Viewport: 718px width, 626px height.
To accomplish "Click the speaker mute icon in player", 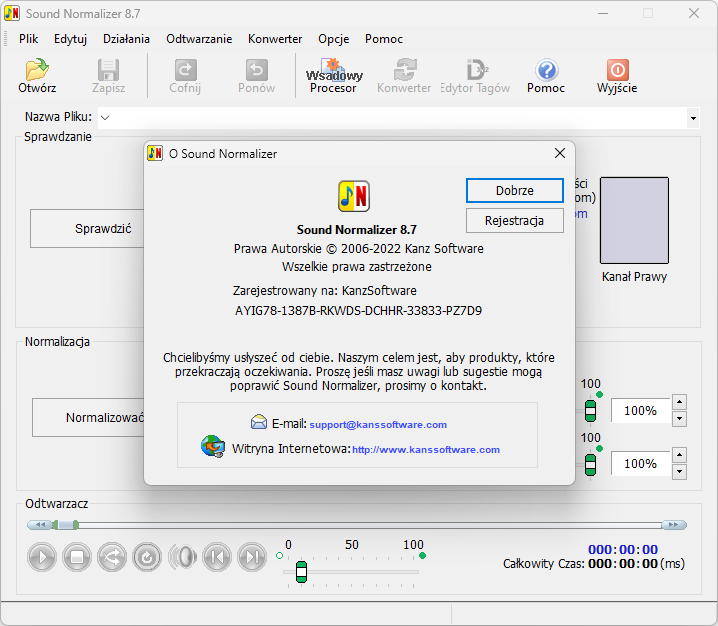I will click(x=182, y=557).
